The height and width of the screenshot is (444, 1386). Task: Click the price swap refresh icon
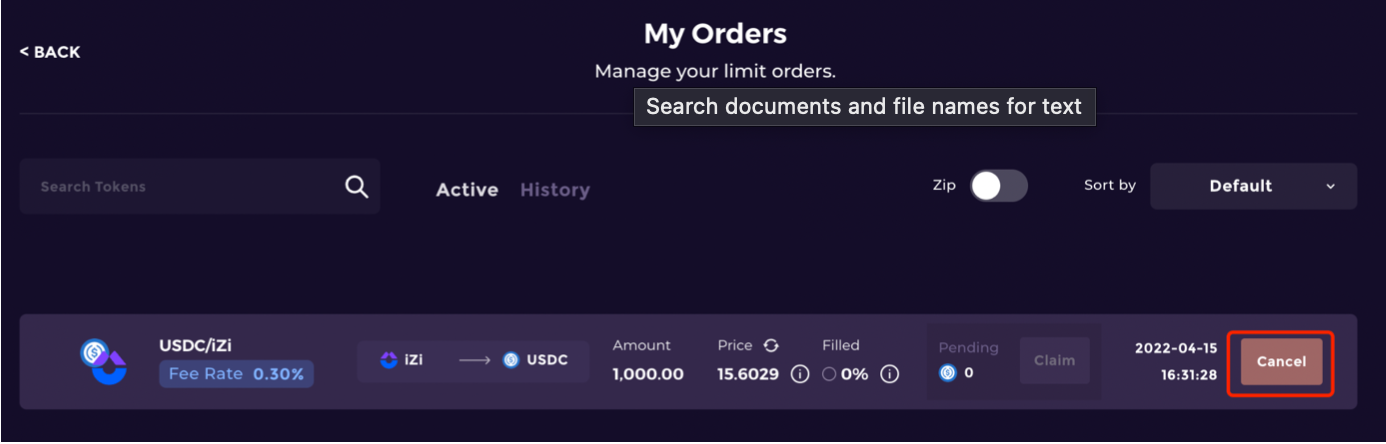coord(771,345)
